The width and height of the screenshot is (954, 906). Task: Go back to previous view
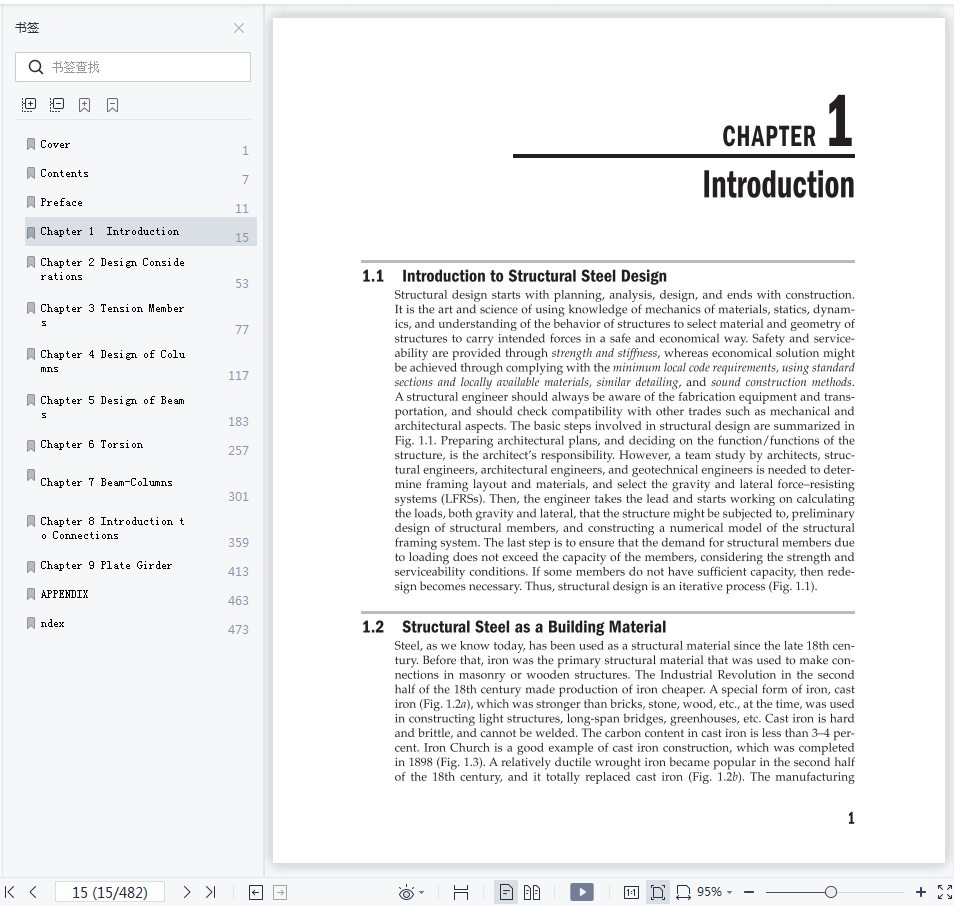tap(256, 893)
